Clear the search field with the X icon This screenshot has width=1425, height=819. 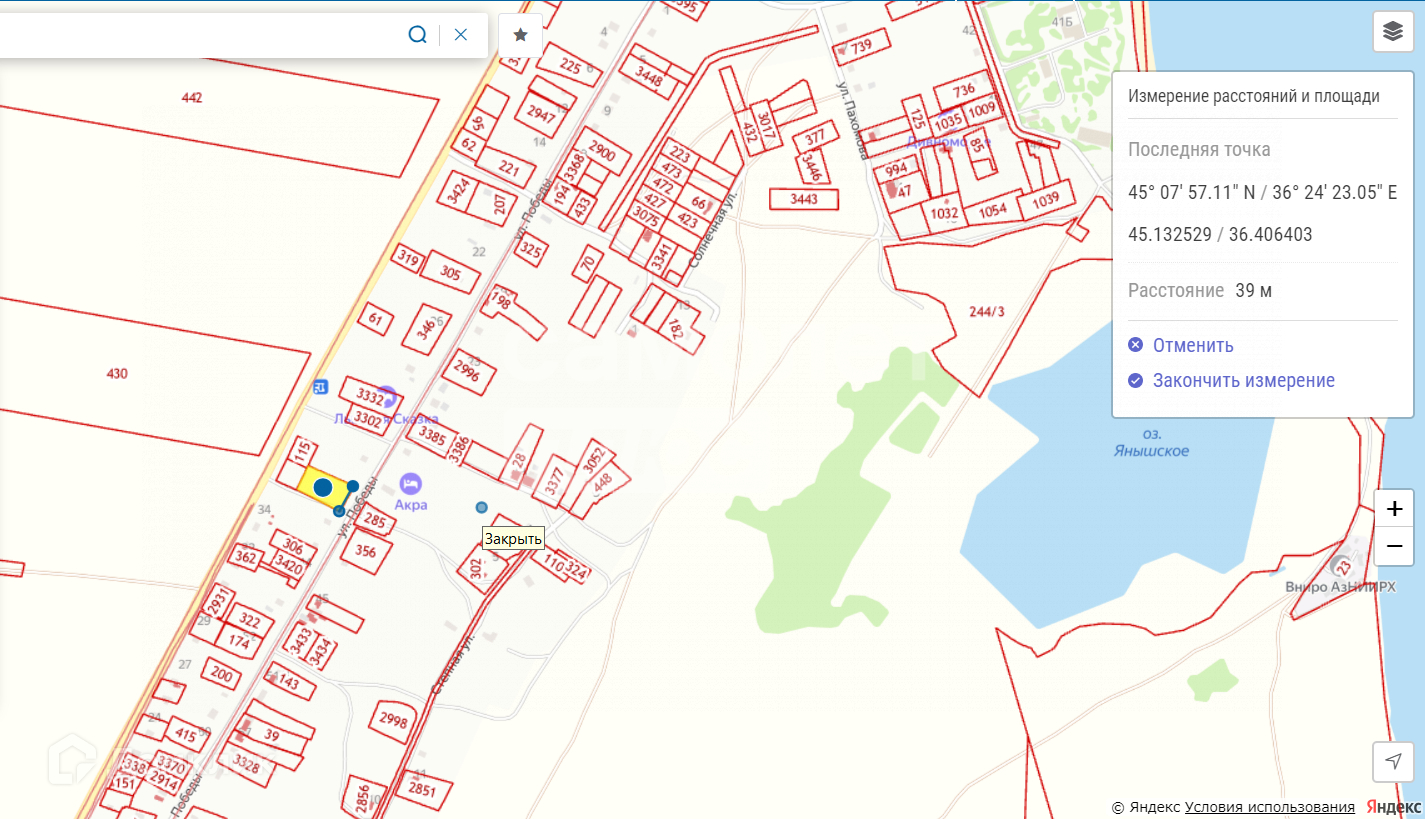[460, 34]
